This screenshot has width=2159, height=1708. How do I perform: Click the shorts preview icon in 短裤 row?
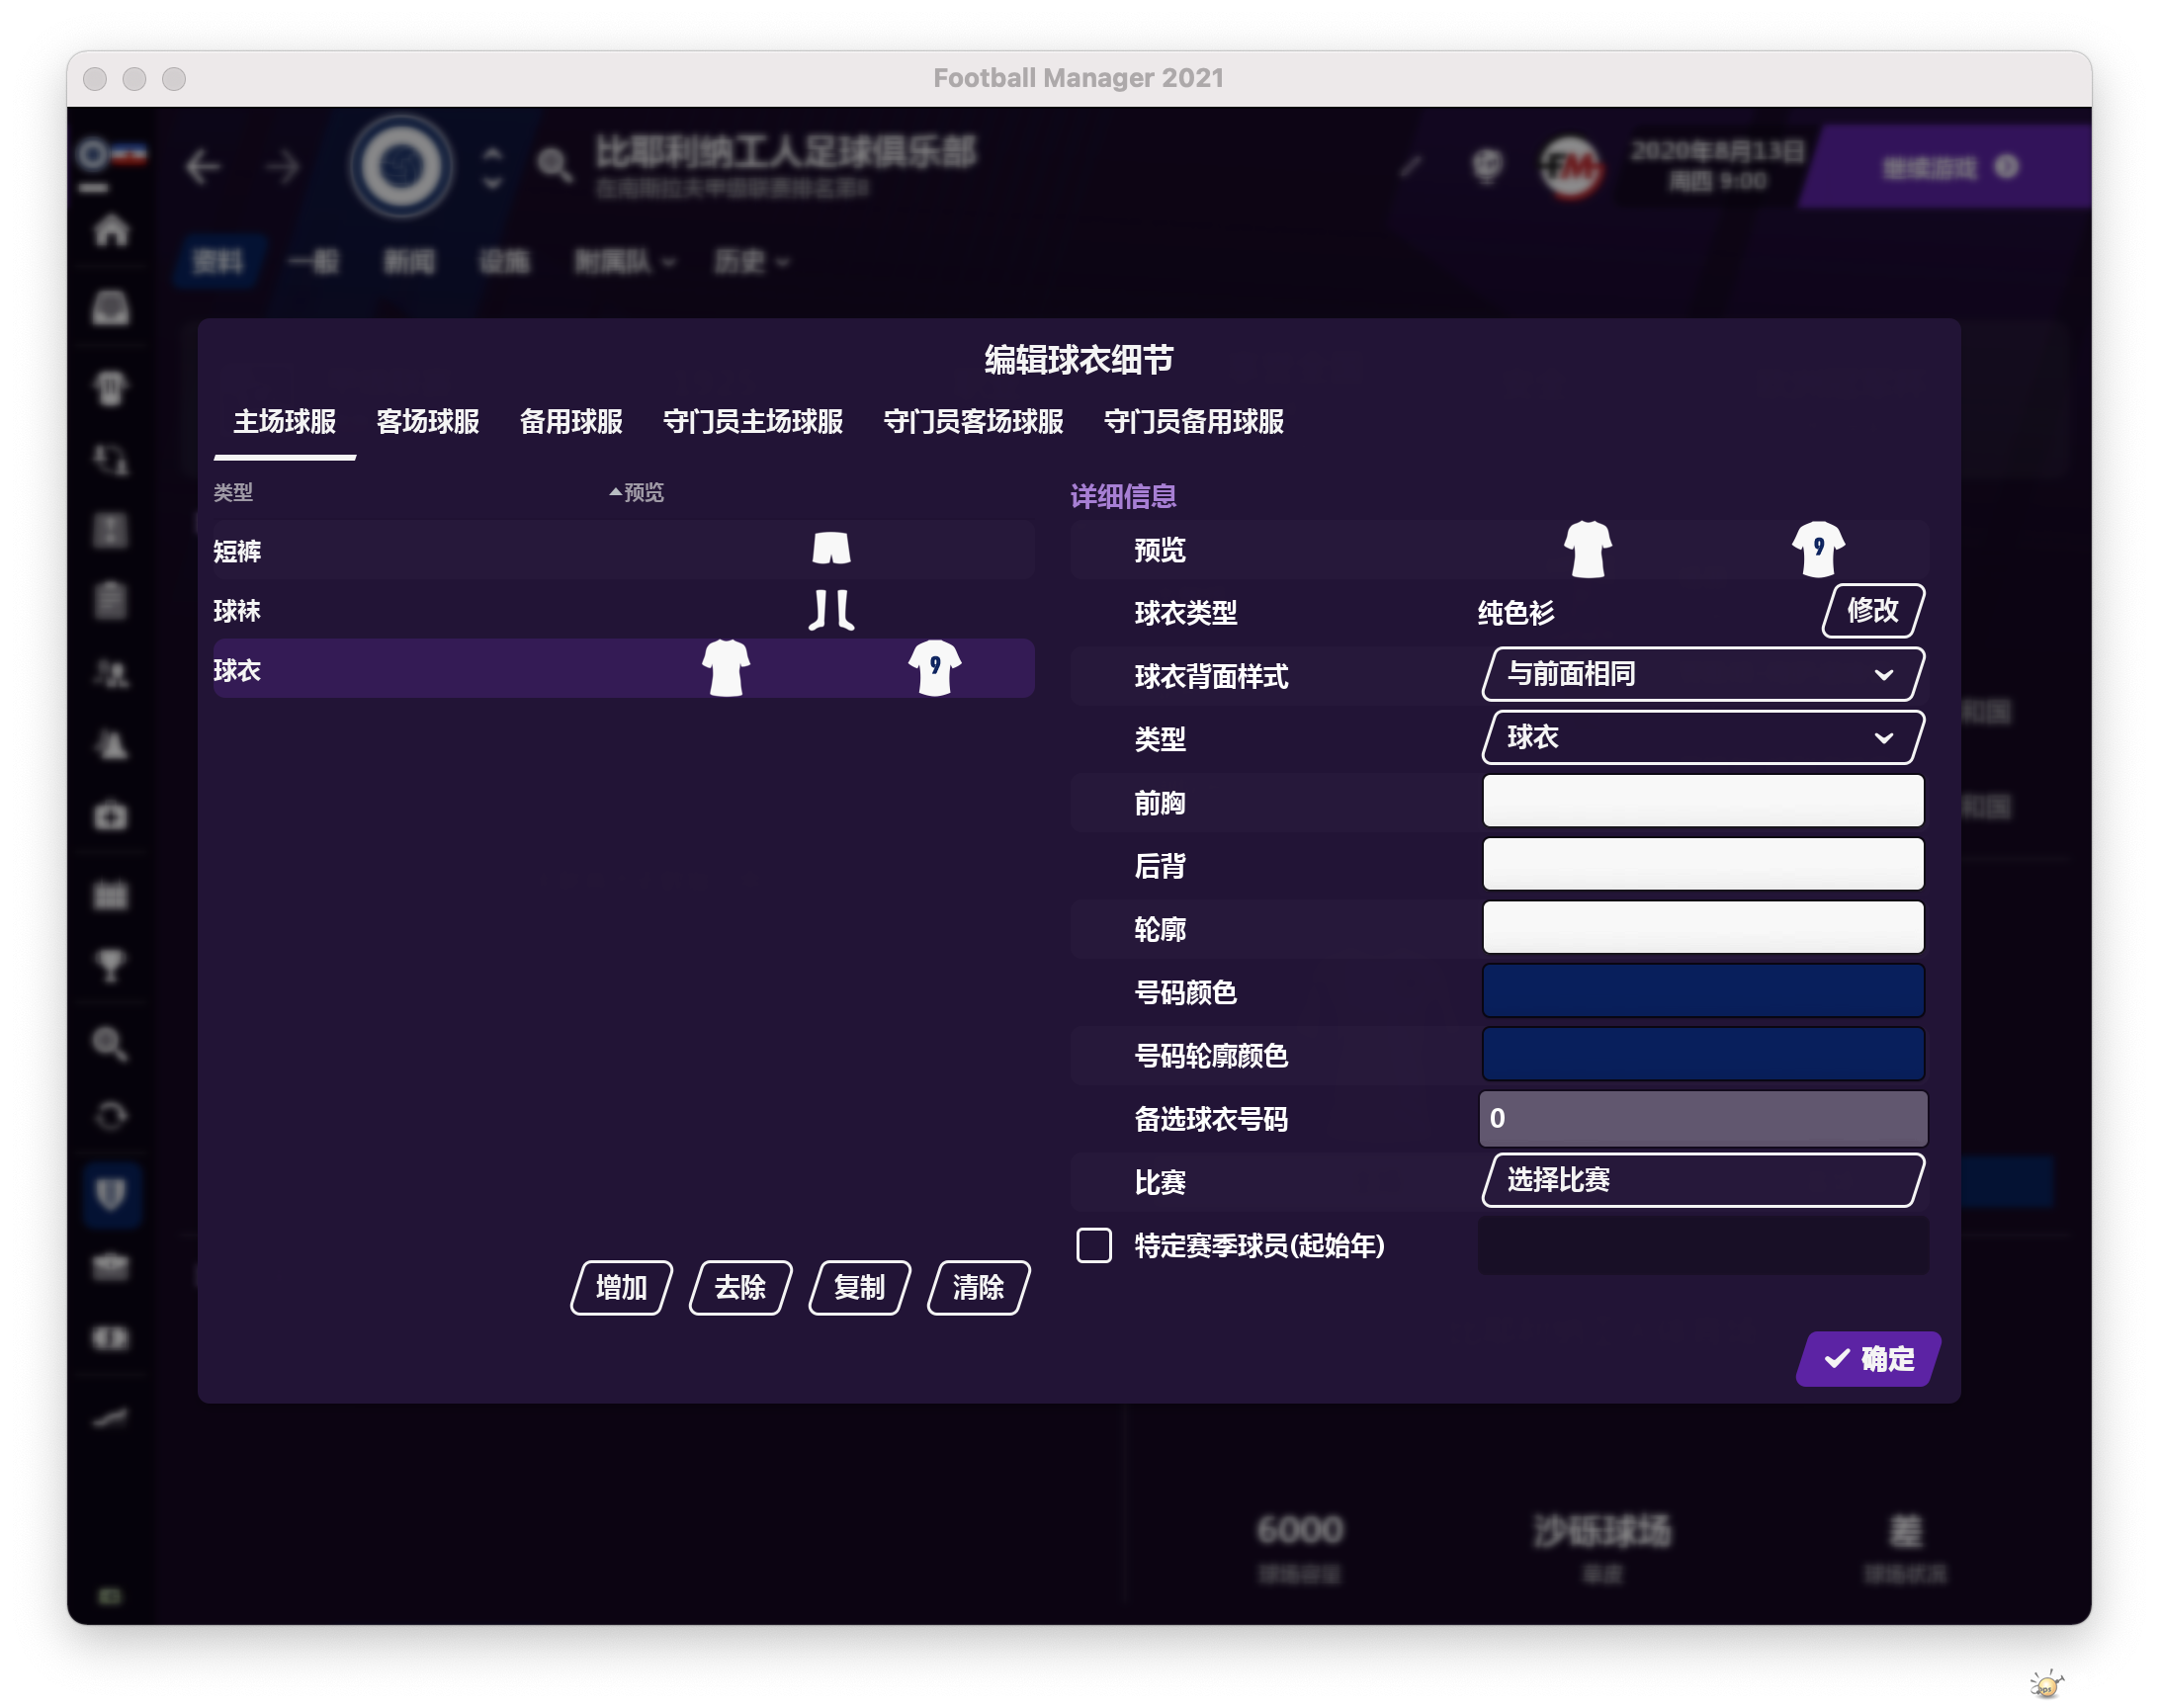pyautogui.click(x=831, y=548)
